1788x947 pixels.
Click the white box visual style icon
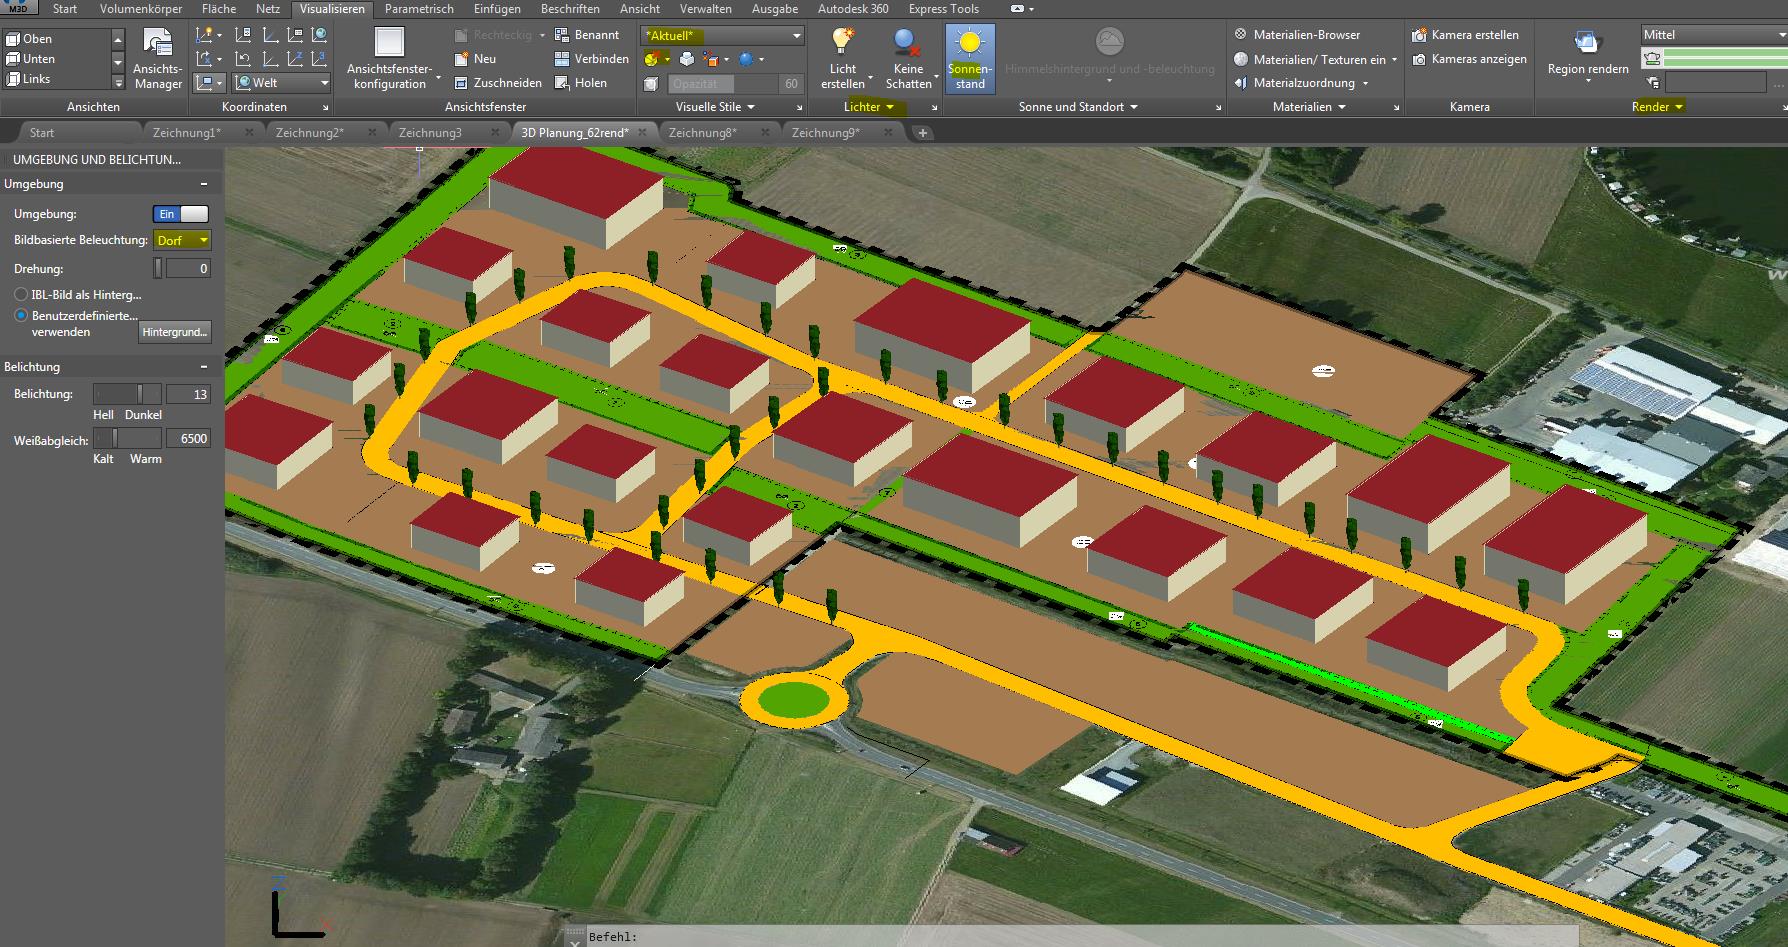687,59
